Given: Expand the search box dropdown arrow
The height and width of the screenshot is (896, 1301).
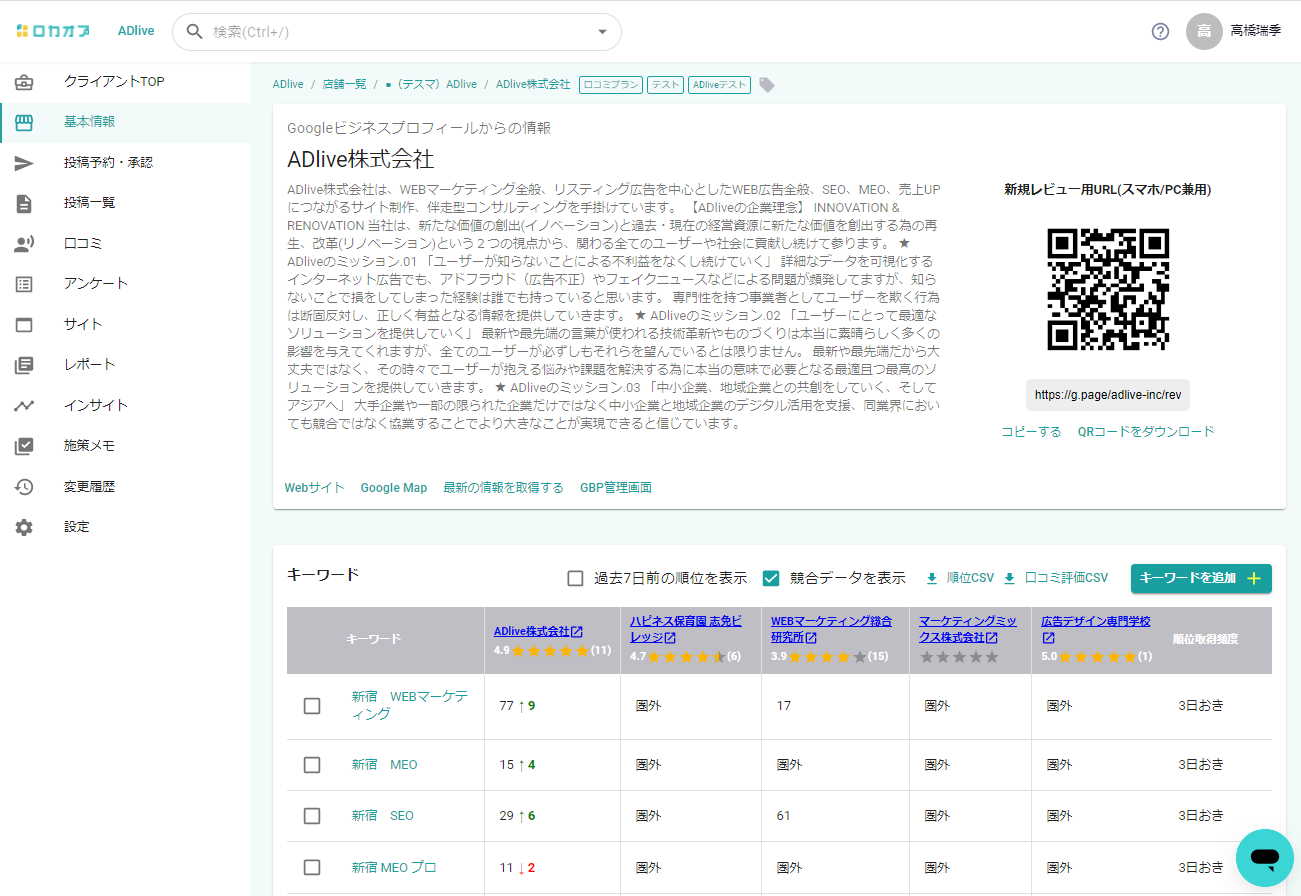Looking at the screenshot, I should [602, 32].
